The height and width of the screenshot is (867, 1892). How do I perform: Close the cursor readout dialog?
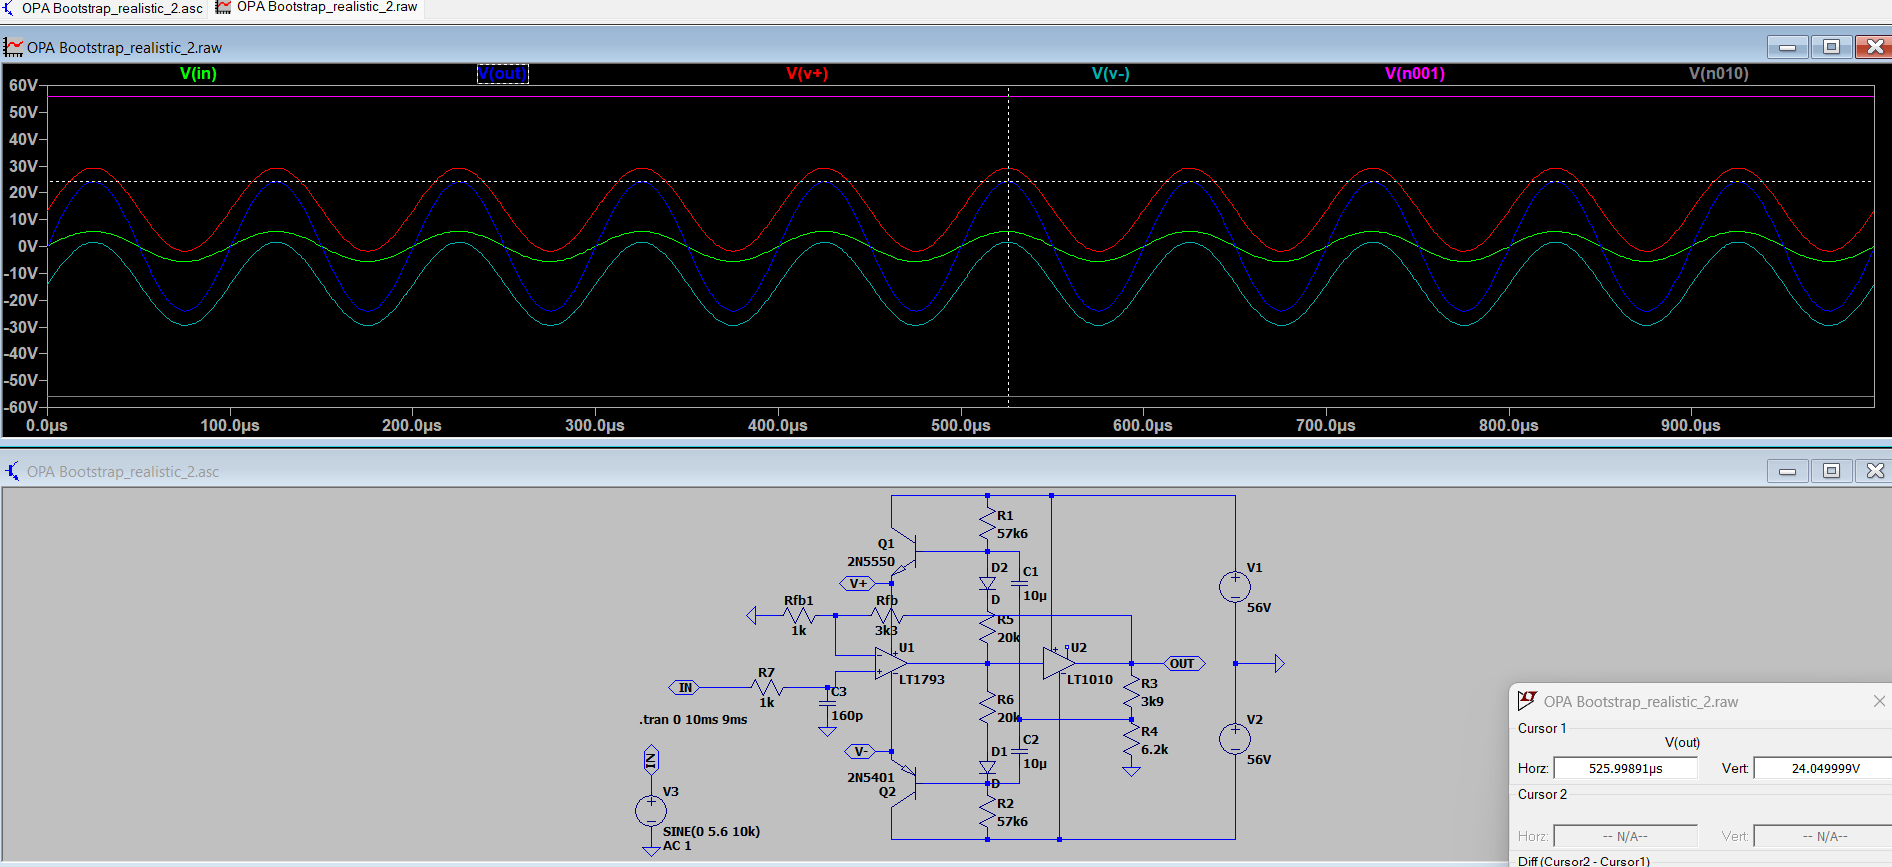(x=1879, y=701)
